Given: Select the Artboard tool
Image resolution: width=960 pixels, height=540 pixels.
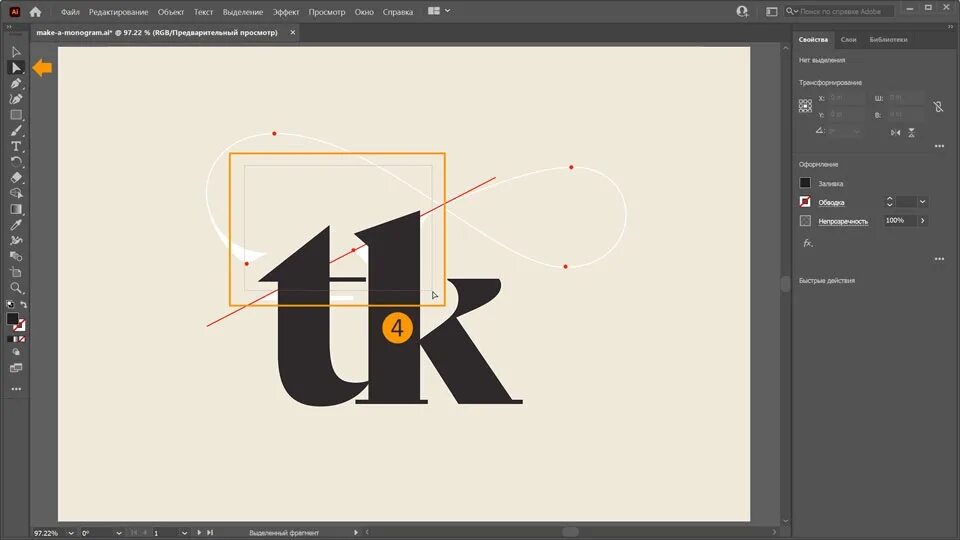Looking at the screenshot, I should [x=16, y=272].
